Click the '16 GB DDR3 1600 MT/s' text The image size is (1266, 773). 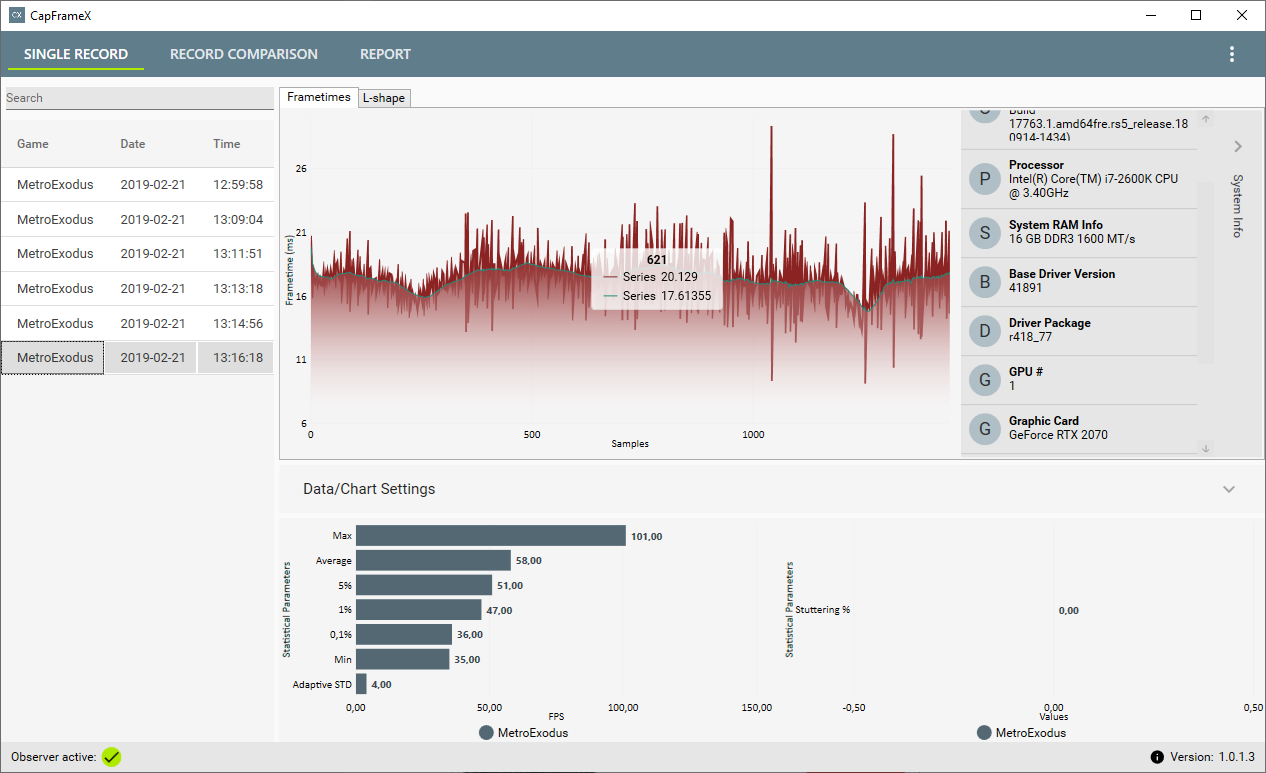pos(1072,239)
